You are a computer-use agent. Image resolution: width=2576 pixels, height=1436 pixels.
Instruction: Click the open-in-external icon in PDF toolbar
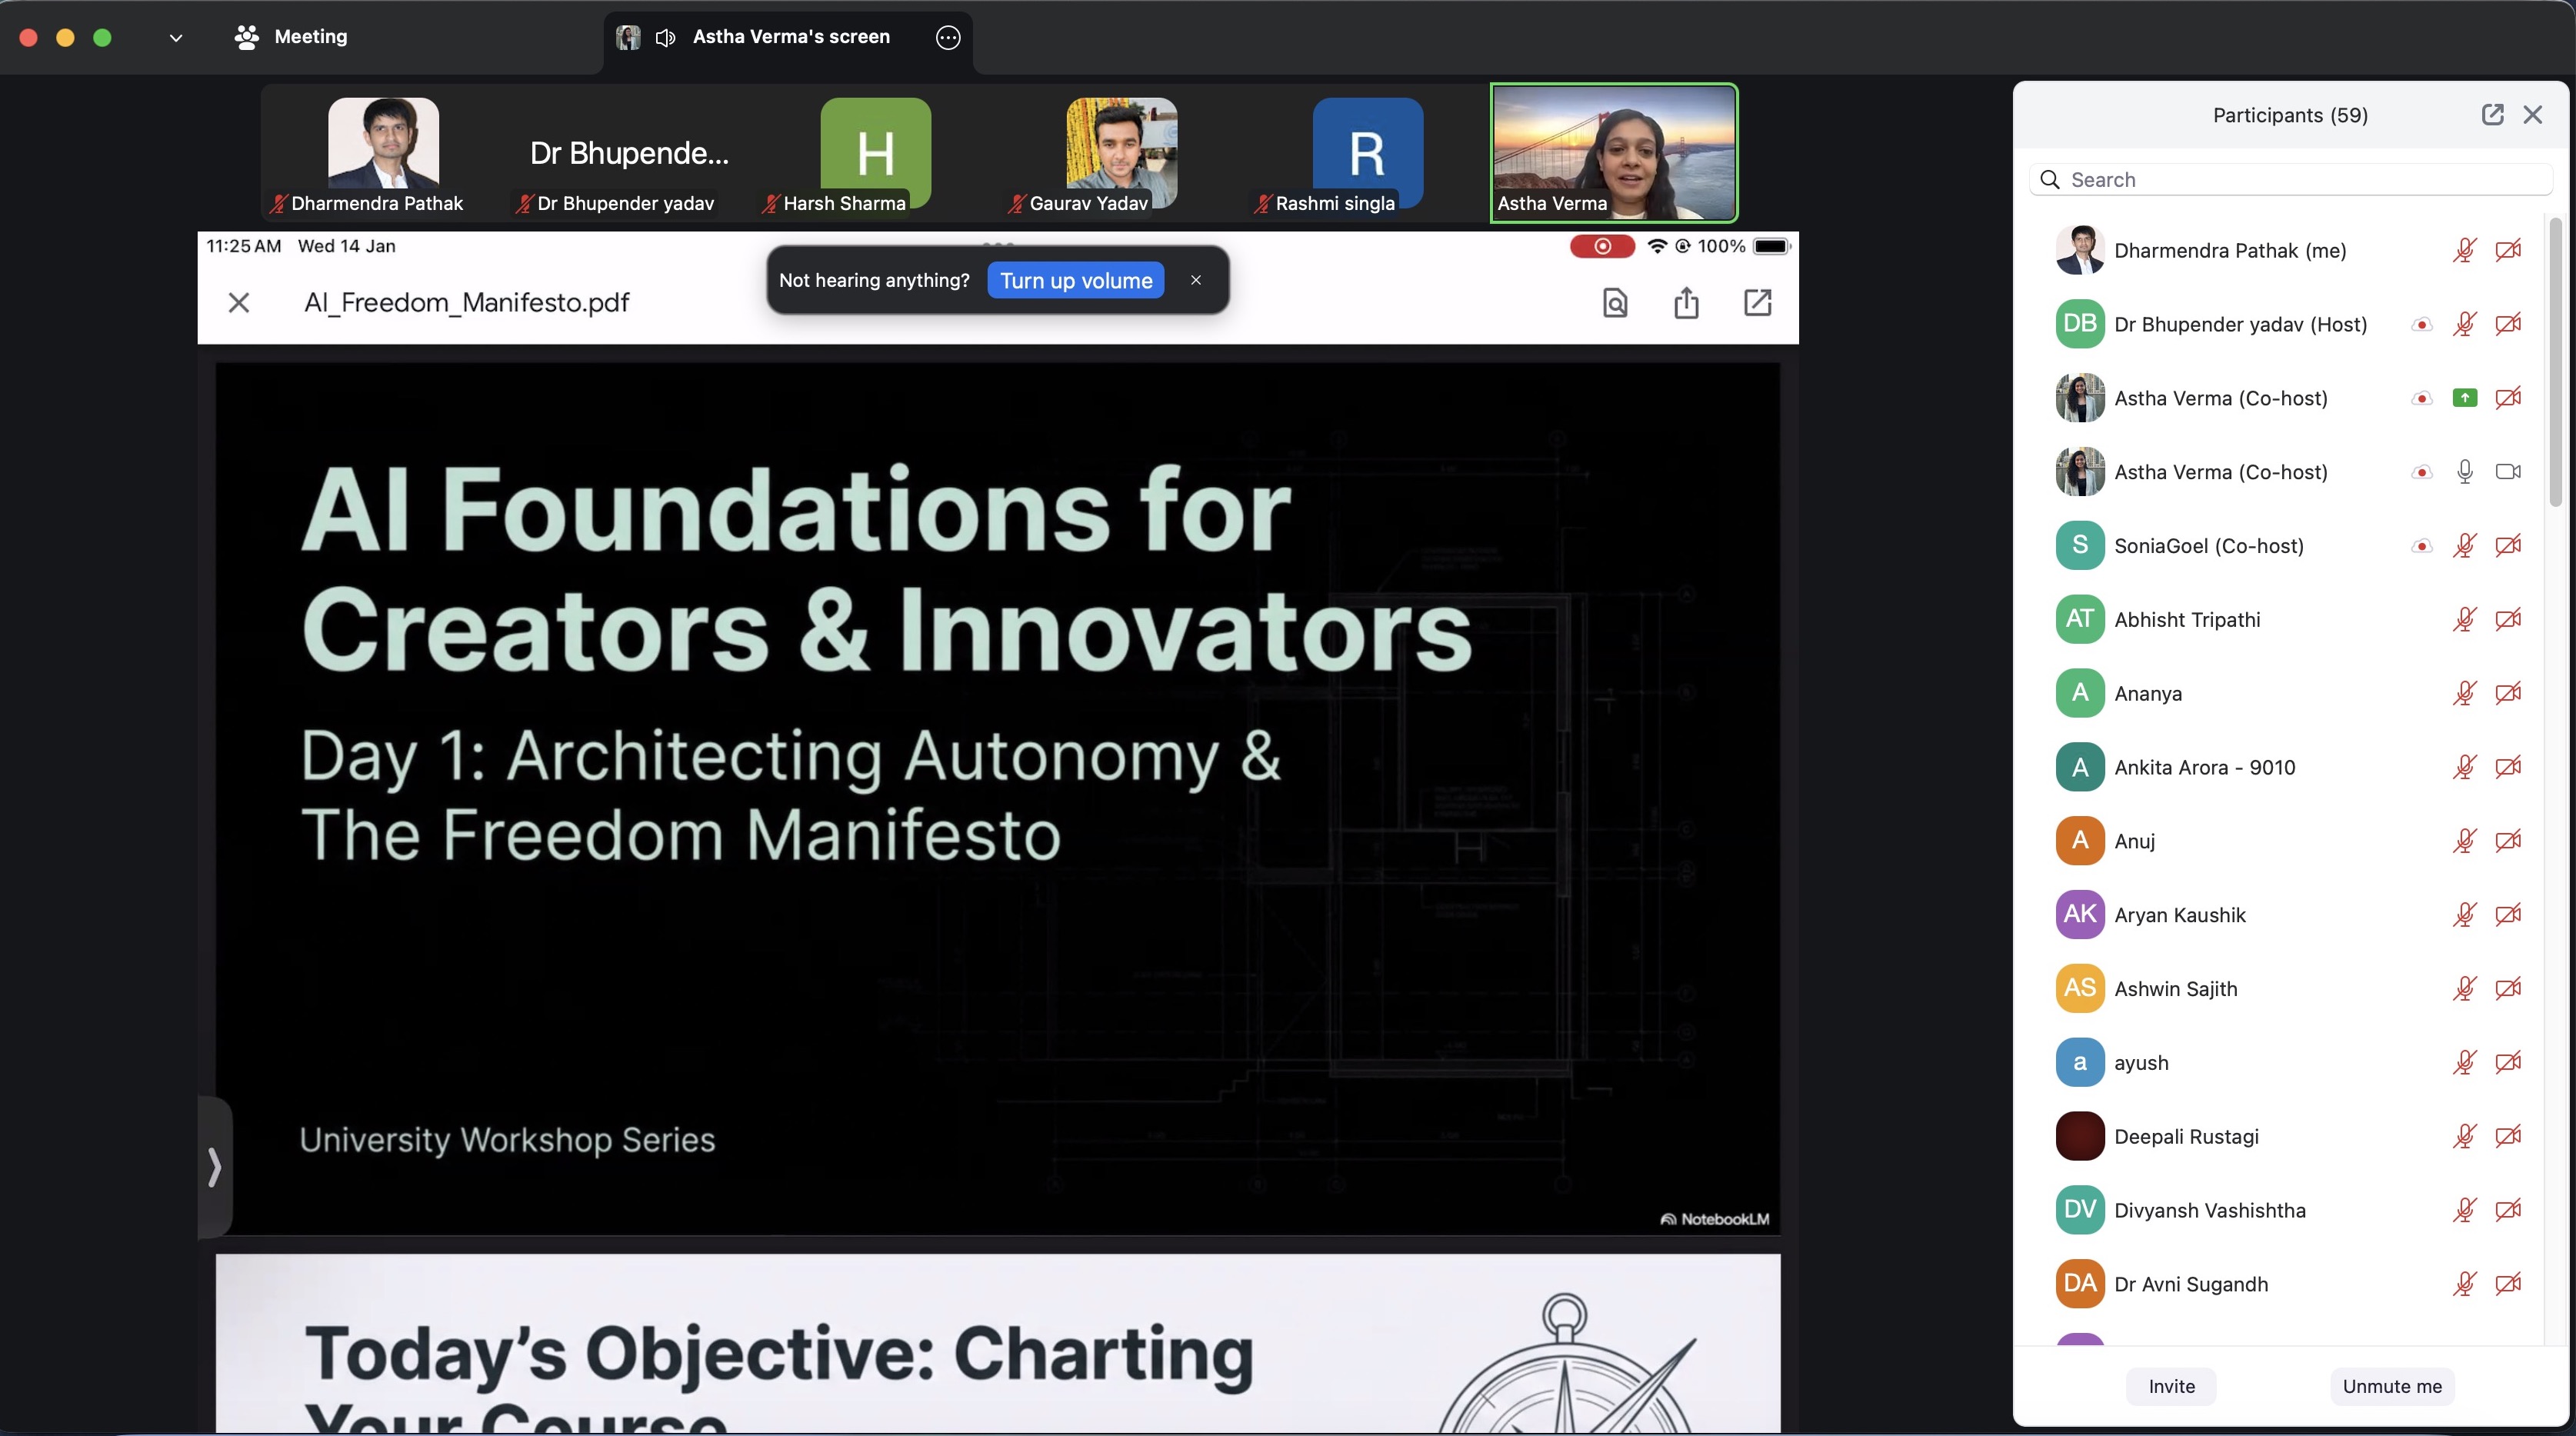(1757, 302)
